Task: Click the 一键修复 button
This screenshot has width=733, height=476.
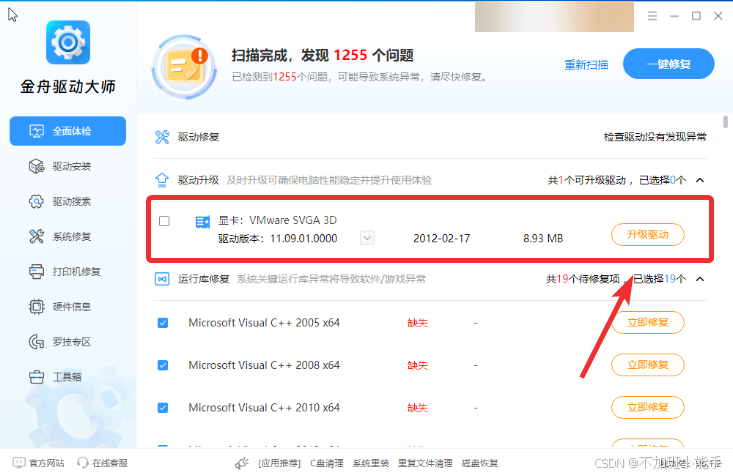Action: click(x=668, y=64)
